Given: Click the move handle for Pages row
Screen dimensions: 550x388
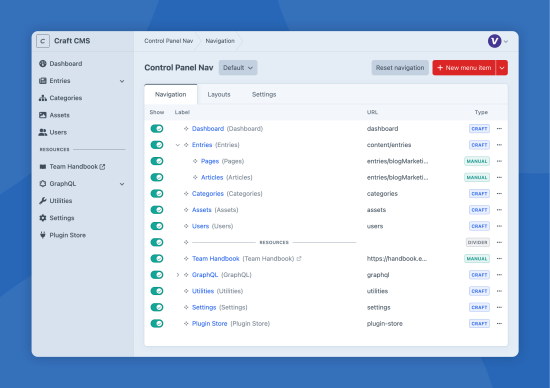Looking at the screenshot, I should point(195,161).
